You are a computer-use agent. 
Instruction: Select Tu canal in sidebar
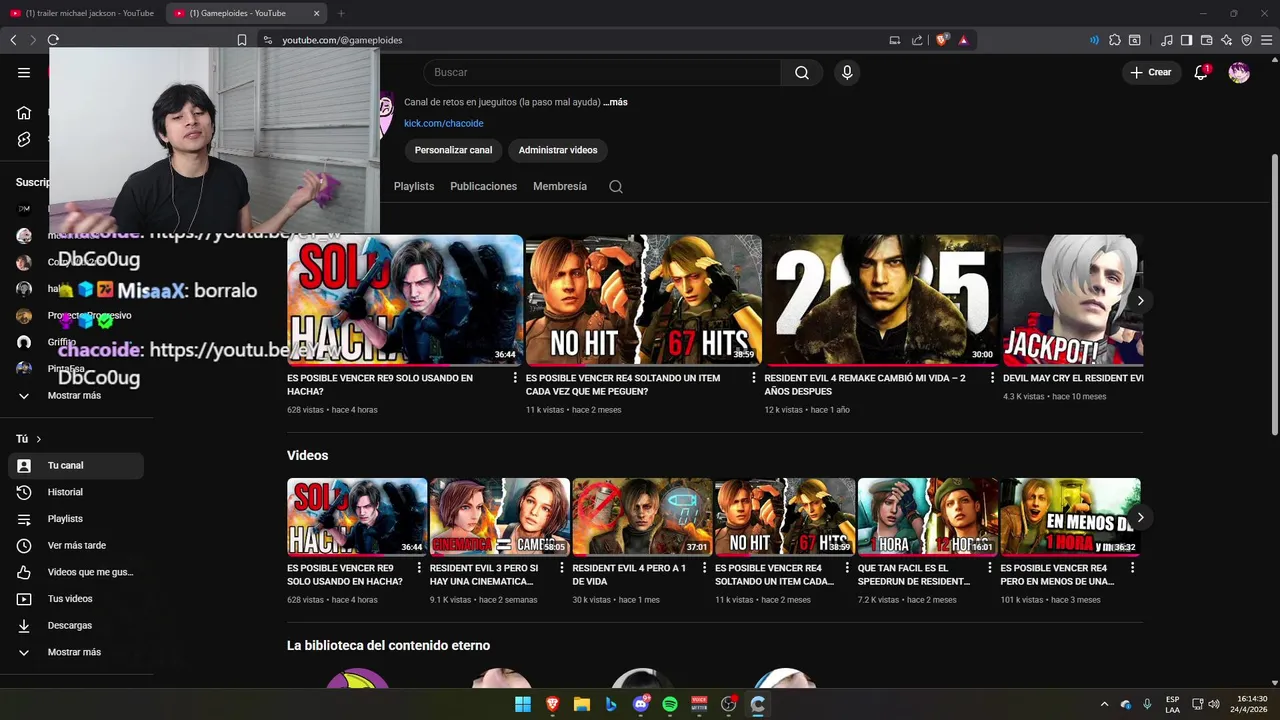[76, 465]
